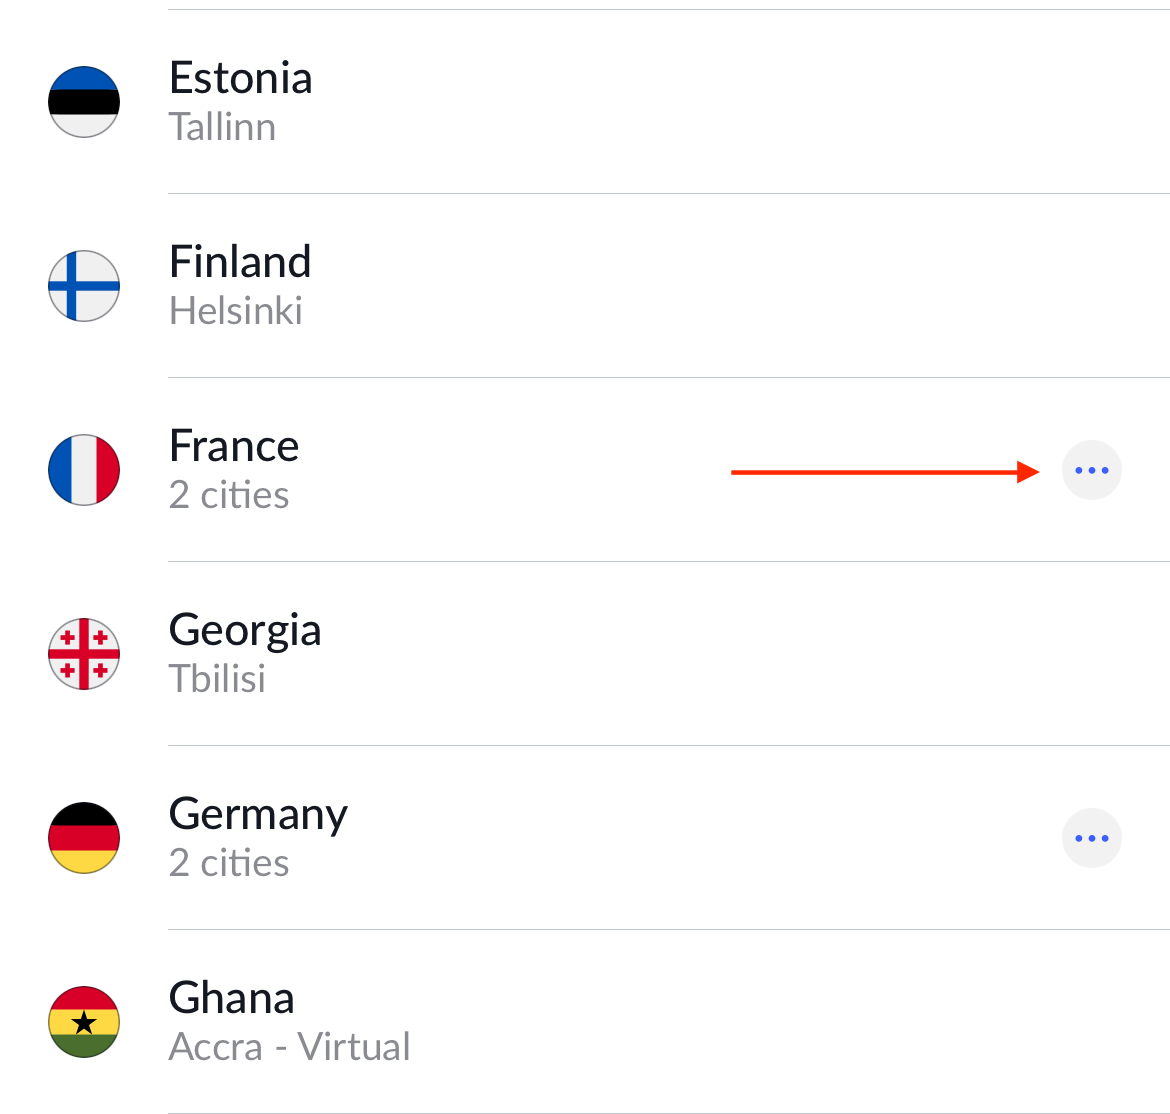Tap France's "2 cities" subtitle
This screenshot has height=1114, width=1170.
(229, 495)
